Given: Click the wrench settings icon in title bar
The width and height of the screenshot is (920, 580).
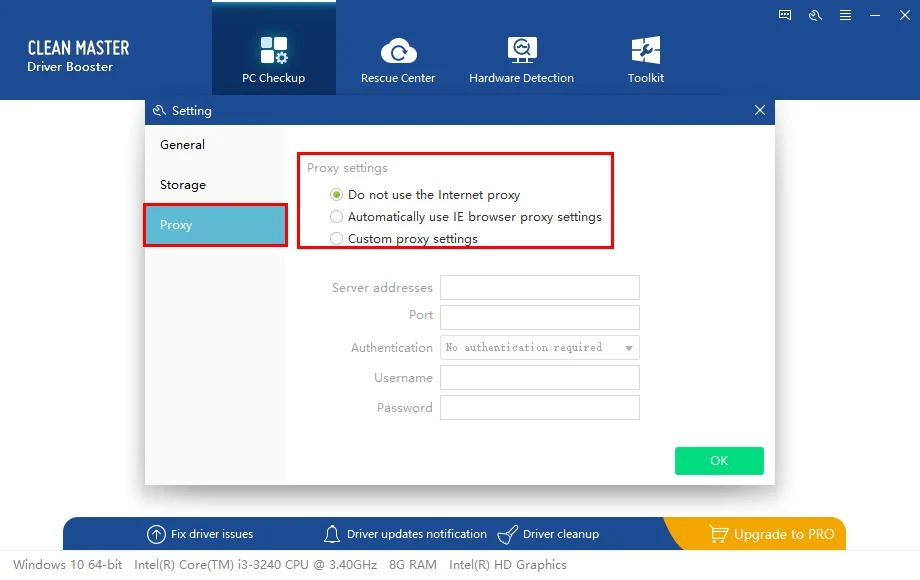Looking at the screenshot, I should point(815,15).
